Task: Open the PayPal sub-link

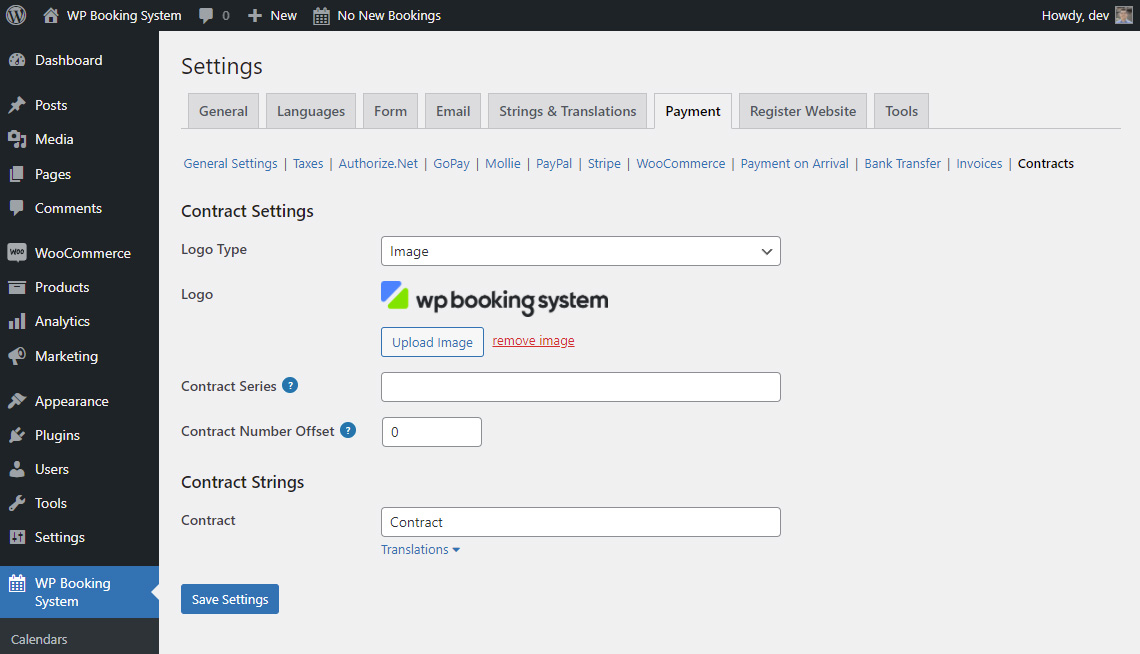Action: pyautogui.click(x=554, y=164)
